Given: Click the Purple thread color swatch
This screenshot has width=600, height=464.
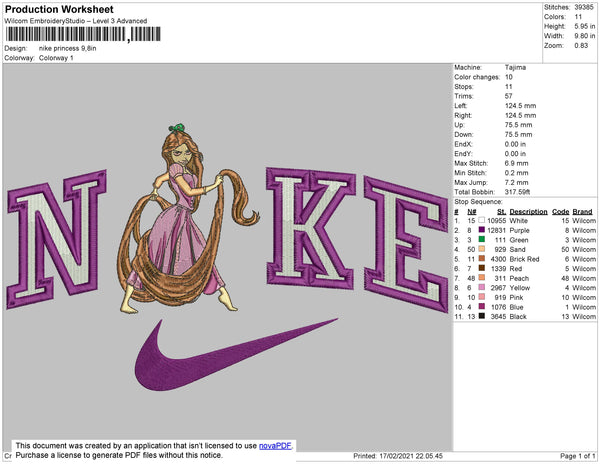Looking at the screenshot, I should point(481,230).
